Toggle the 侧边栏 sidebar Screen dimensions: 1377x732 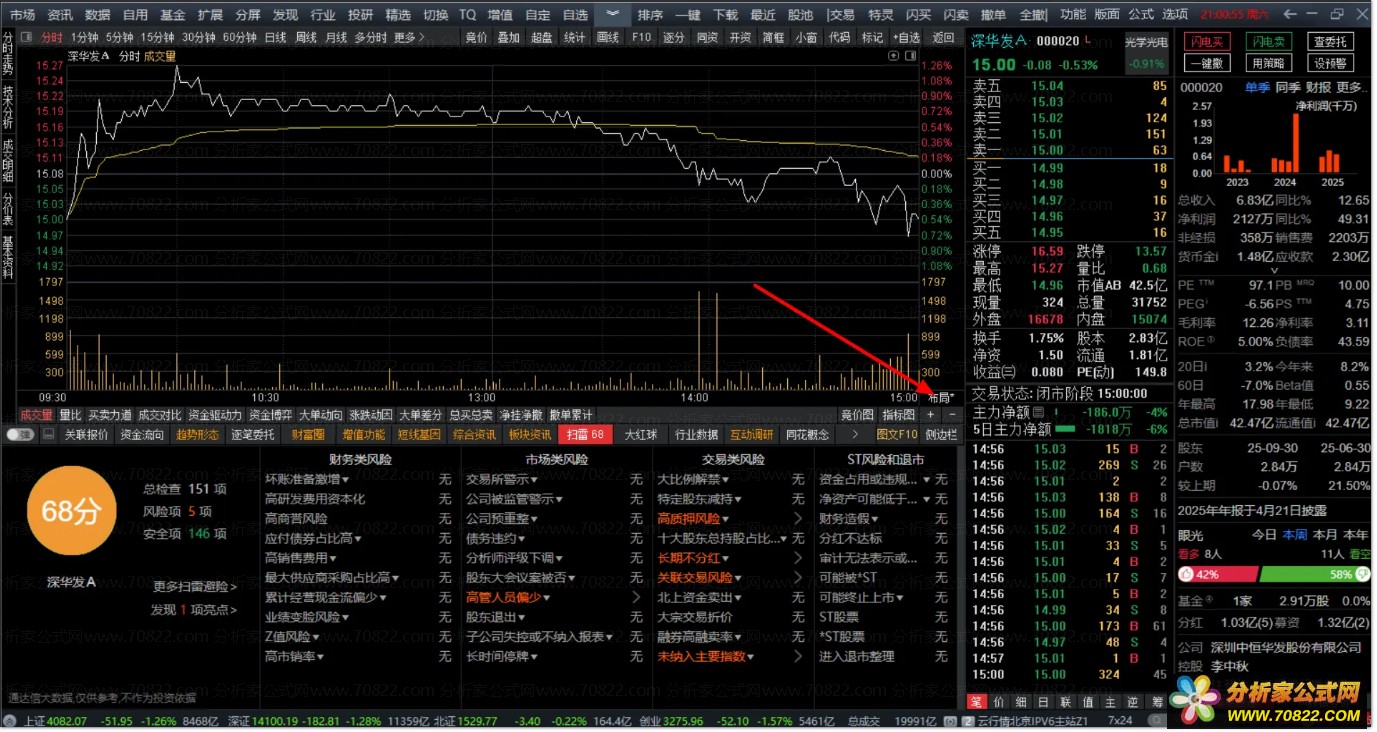tap(941, 434)
